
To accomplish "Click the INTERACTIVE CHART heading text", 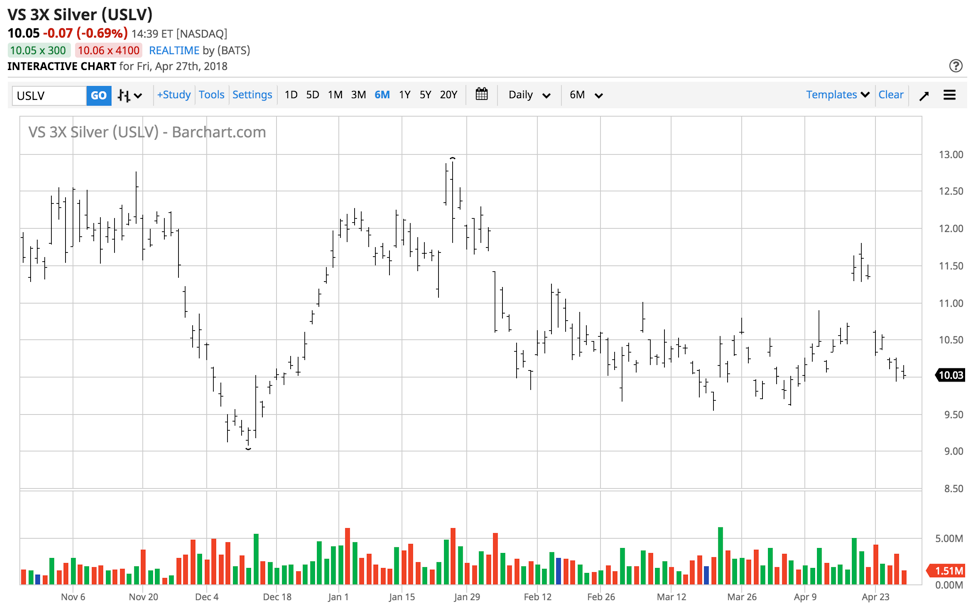I will click(61, 66).
